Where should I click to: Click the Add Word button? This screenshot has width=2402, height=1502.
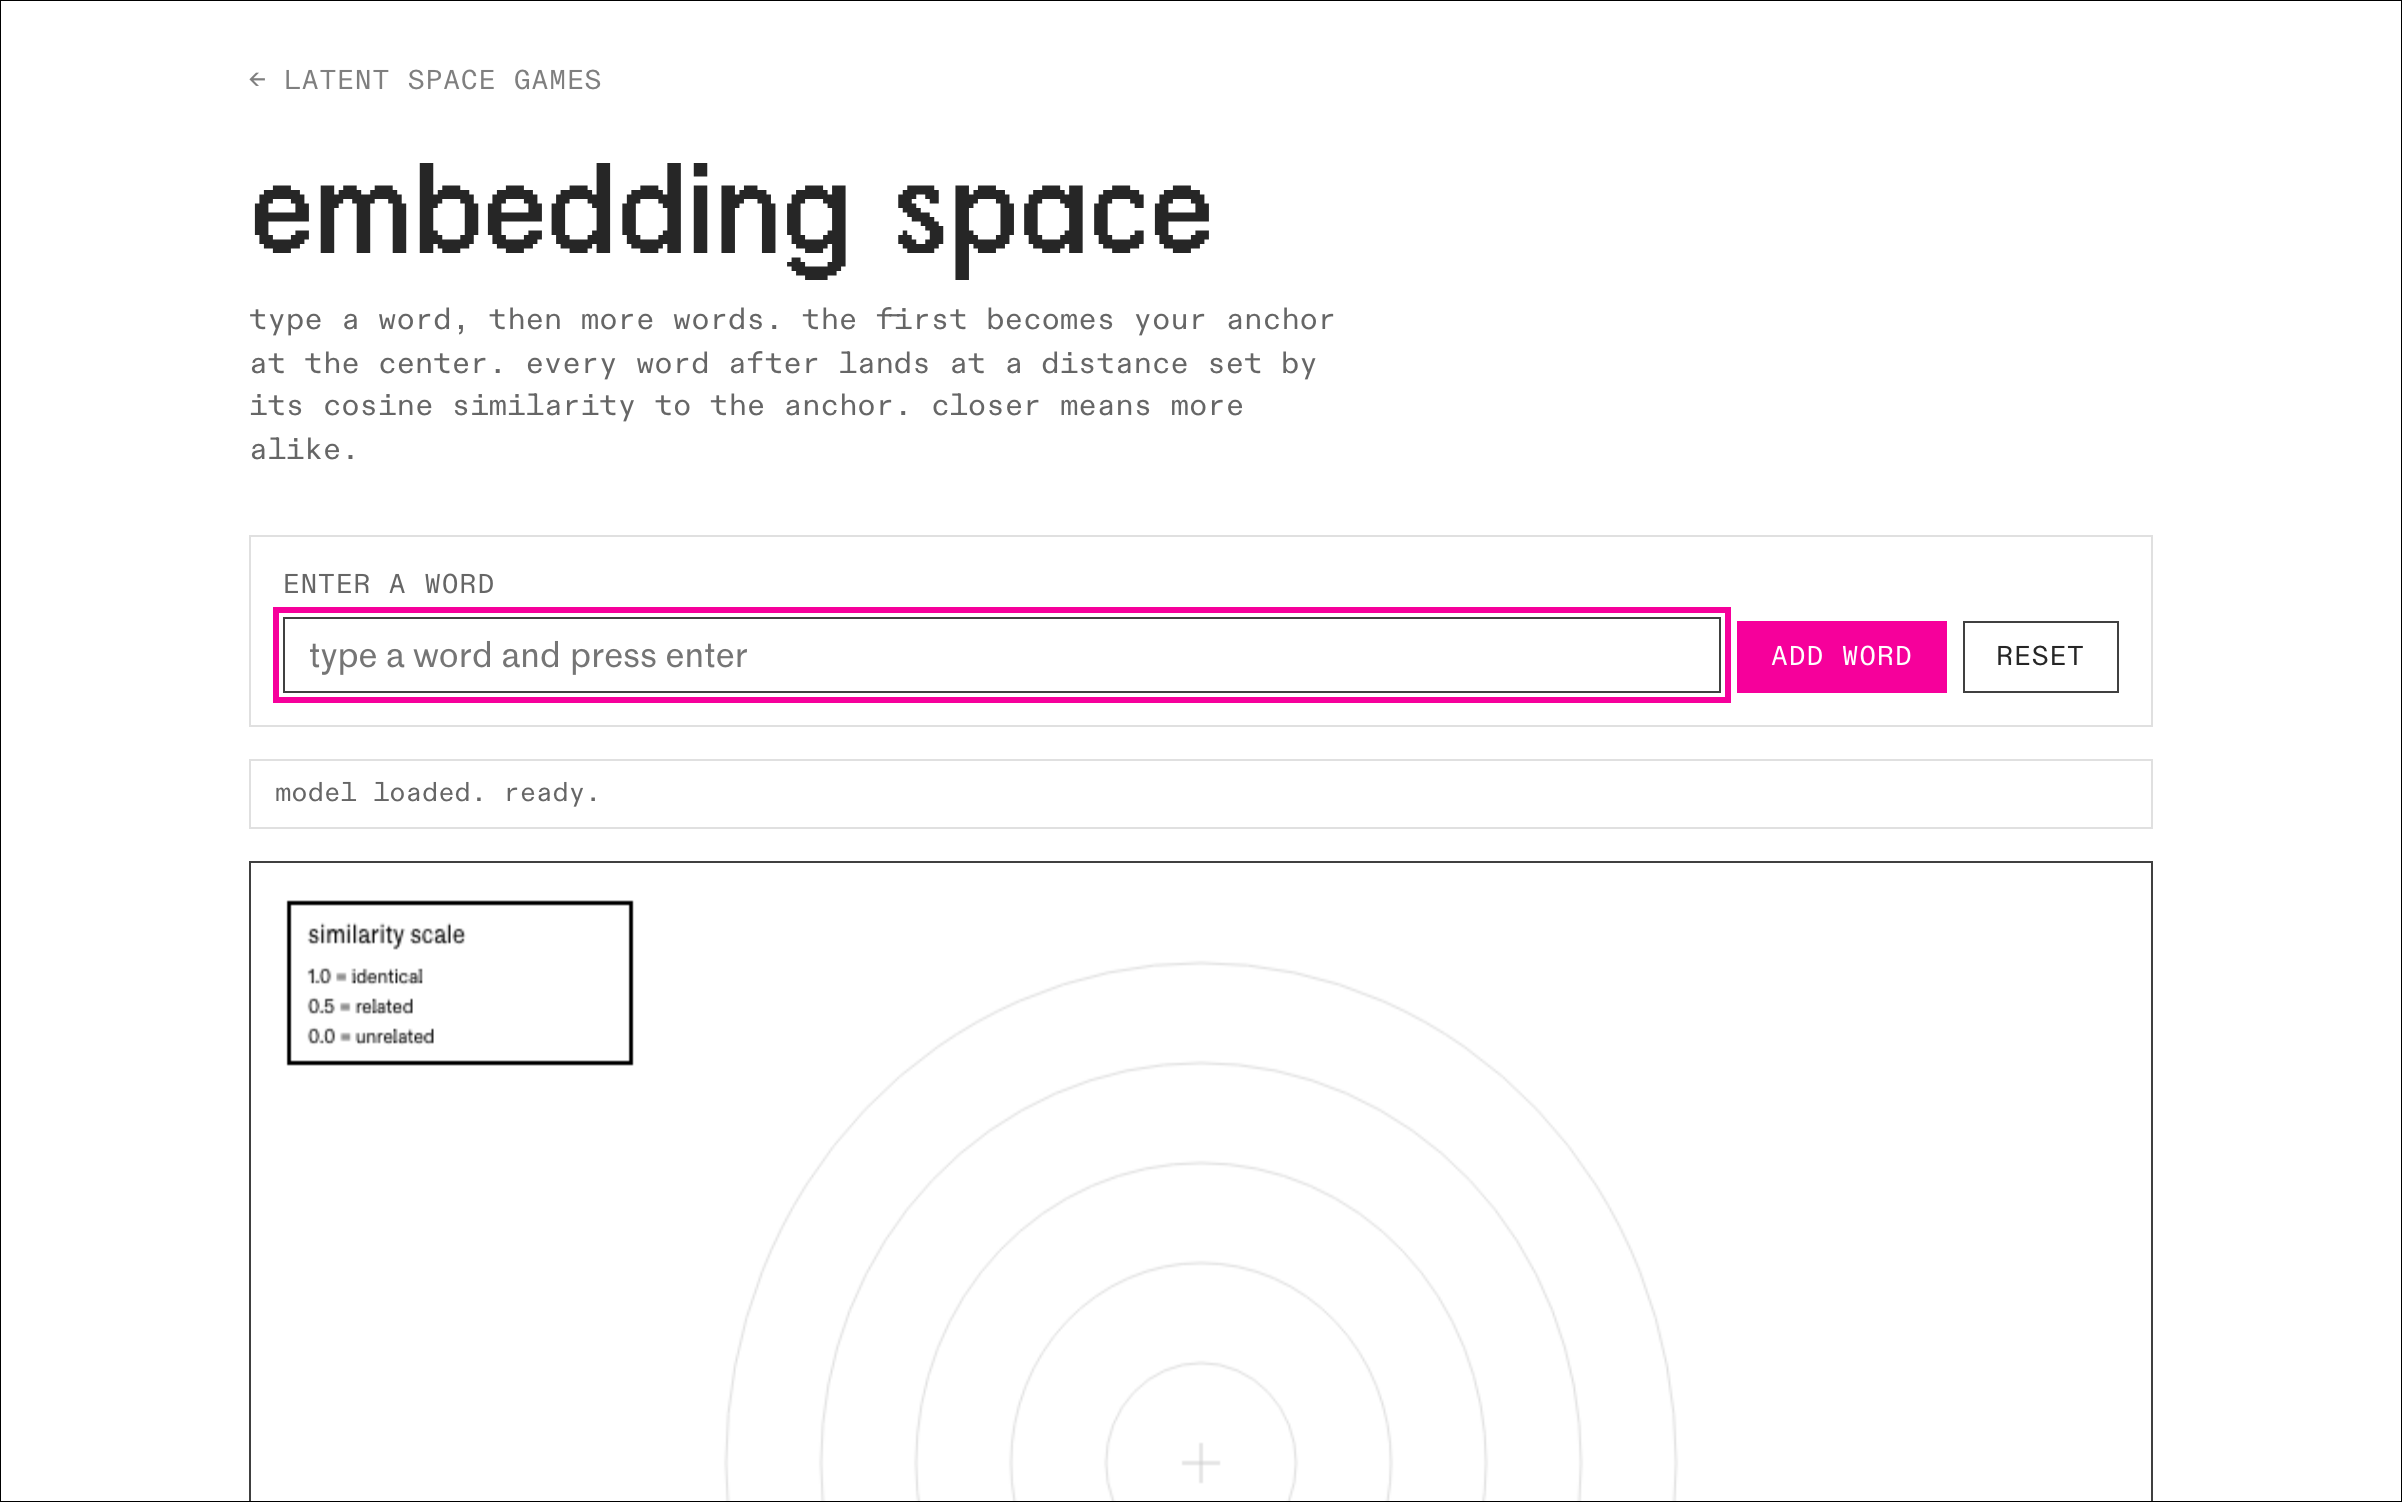pos(1841,656)
